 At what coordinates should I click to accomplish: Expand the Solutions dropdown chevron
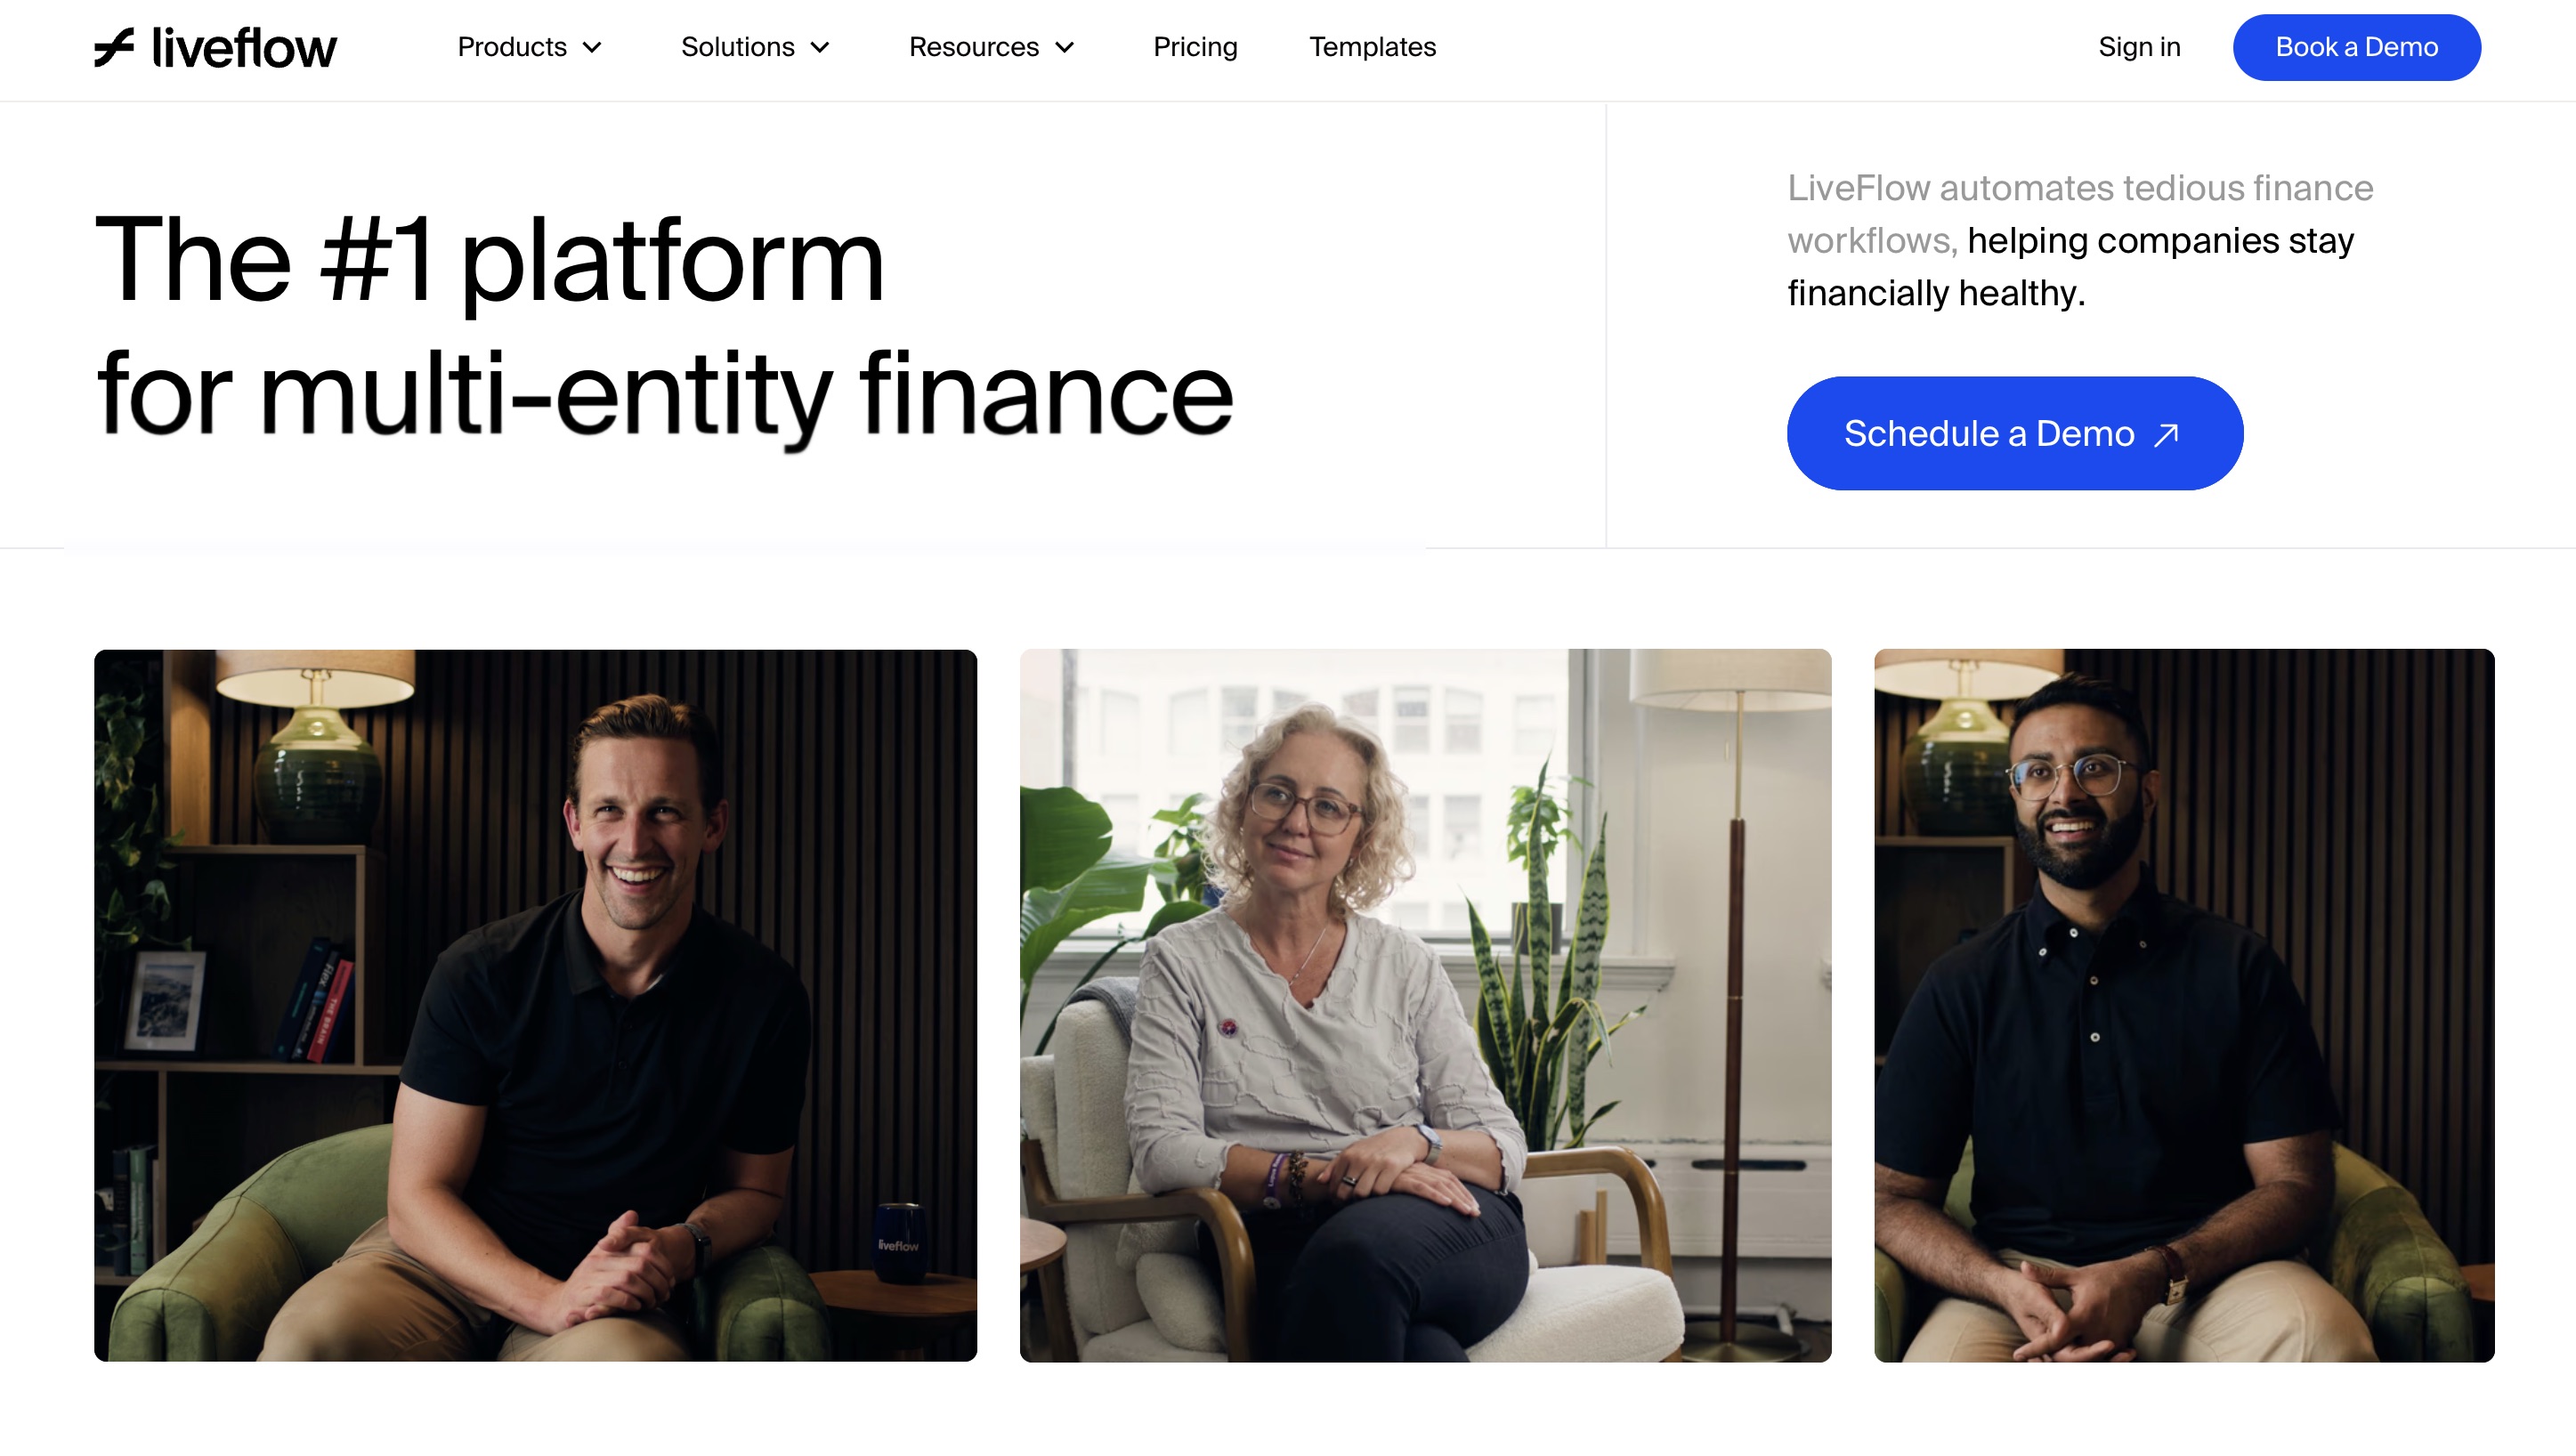click(820, 47)
